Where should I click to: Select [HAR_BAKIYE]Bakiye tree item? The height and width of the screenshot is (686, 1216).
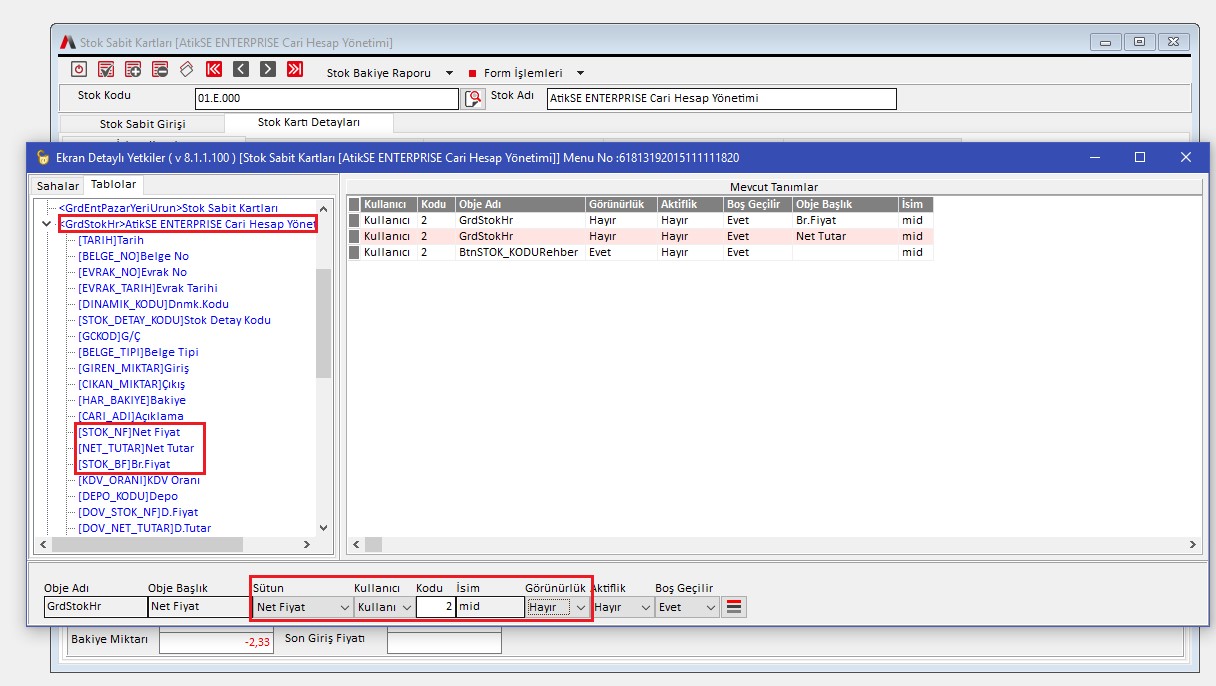pyautogui.click(x=132, y=400)
